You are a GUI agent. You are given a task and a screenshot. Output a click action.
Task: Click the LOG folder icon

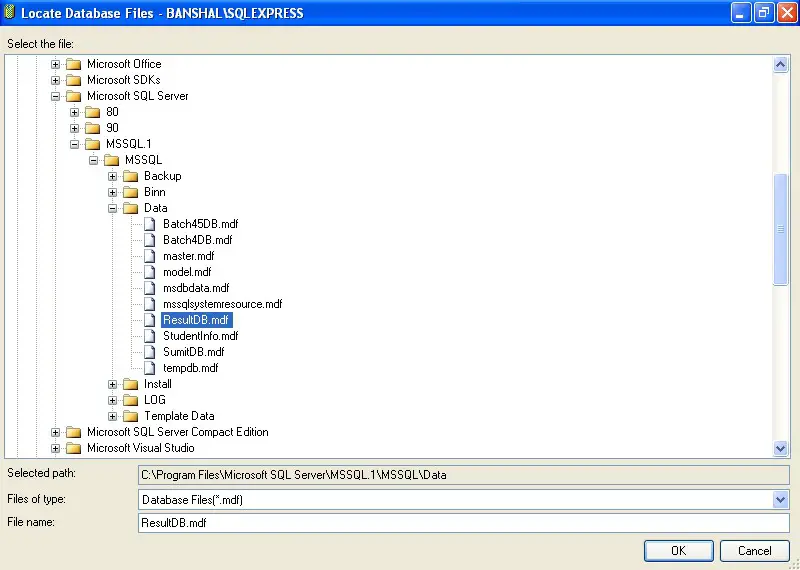coord(131,400)
